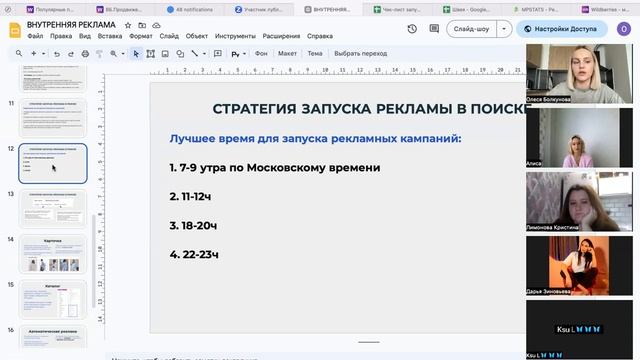
Task: Select slide 14 Карточка thumbnail
Action: (x=53, y=254)
